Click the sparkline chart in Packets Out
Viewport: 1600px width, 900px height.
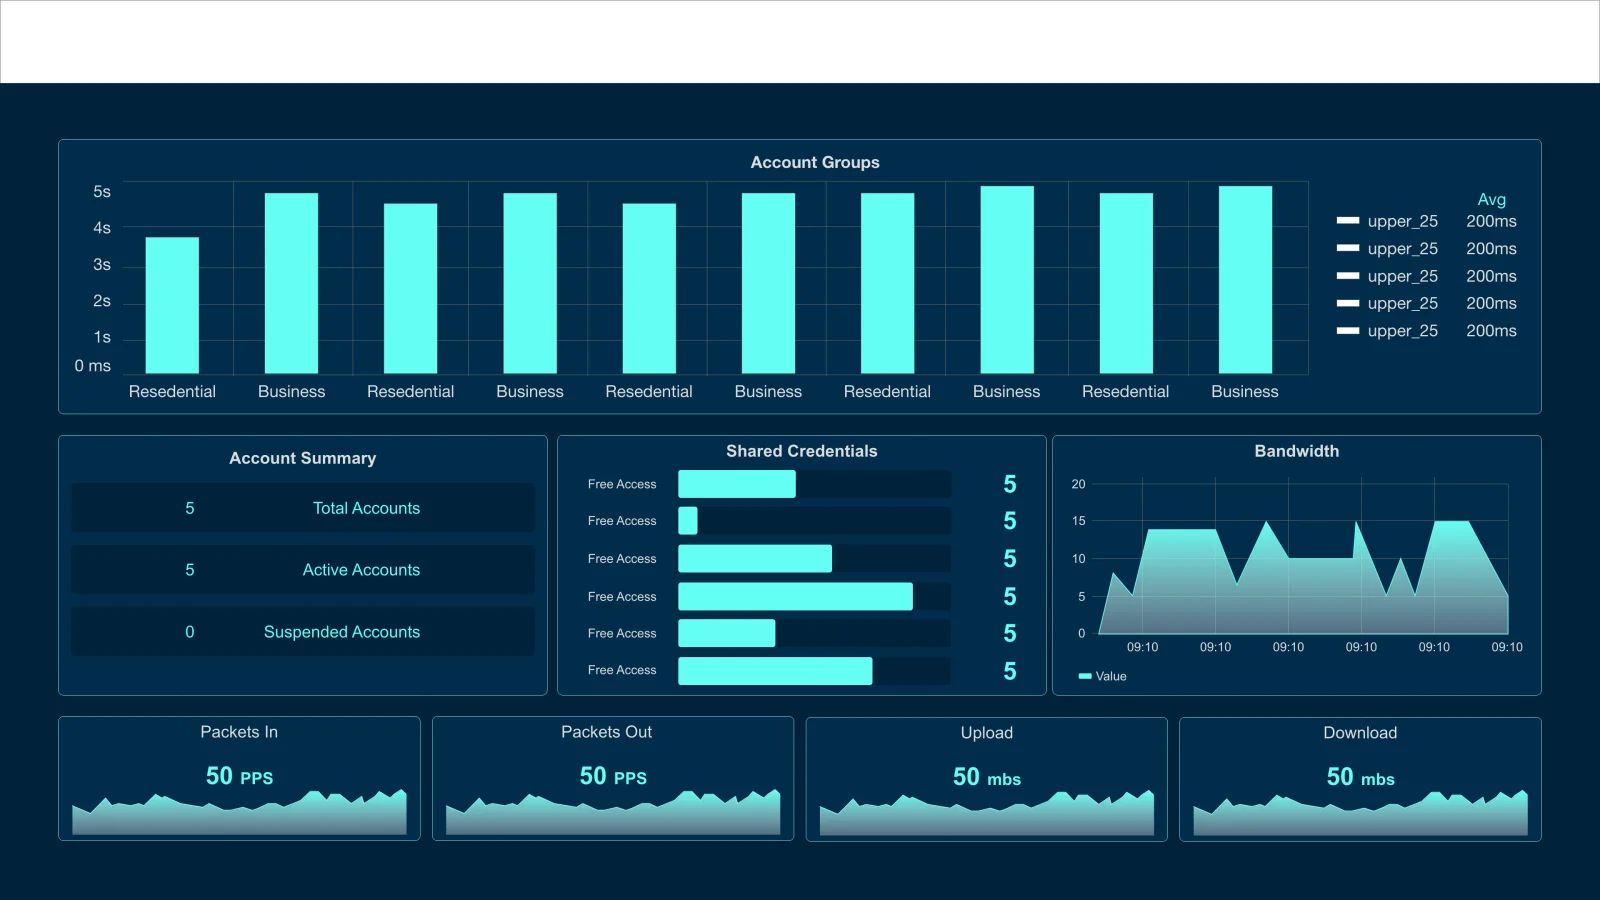tap(613, 813)
